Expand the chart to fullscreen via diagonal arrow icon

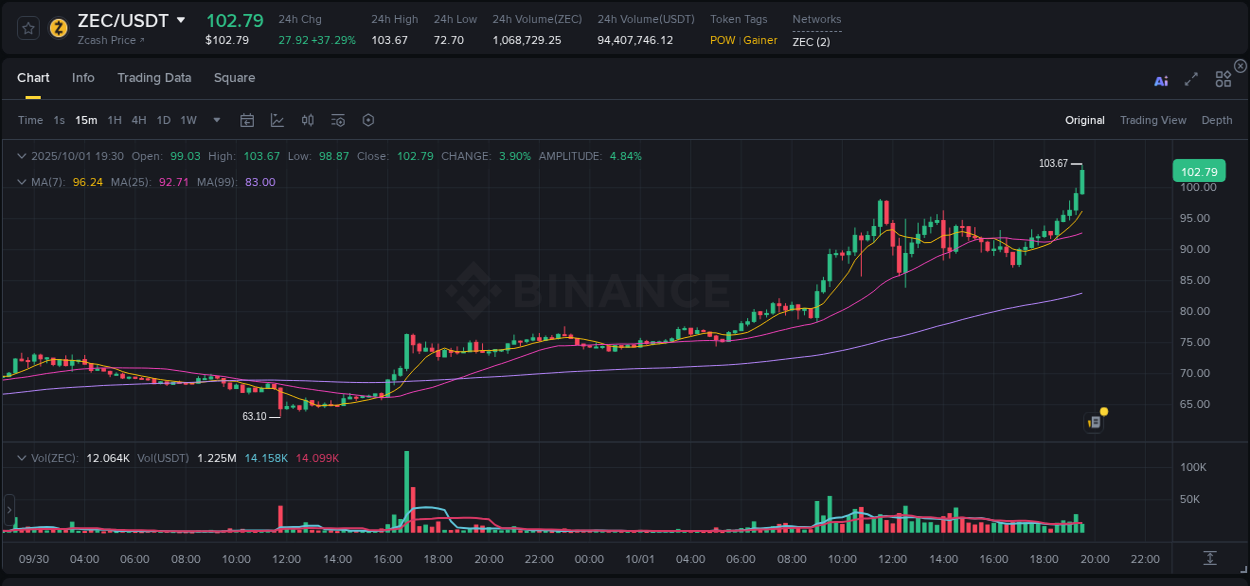(1191, 79)
